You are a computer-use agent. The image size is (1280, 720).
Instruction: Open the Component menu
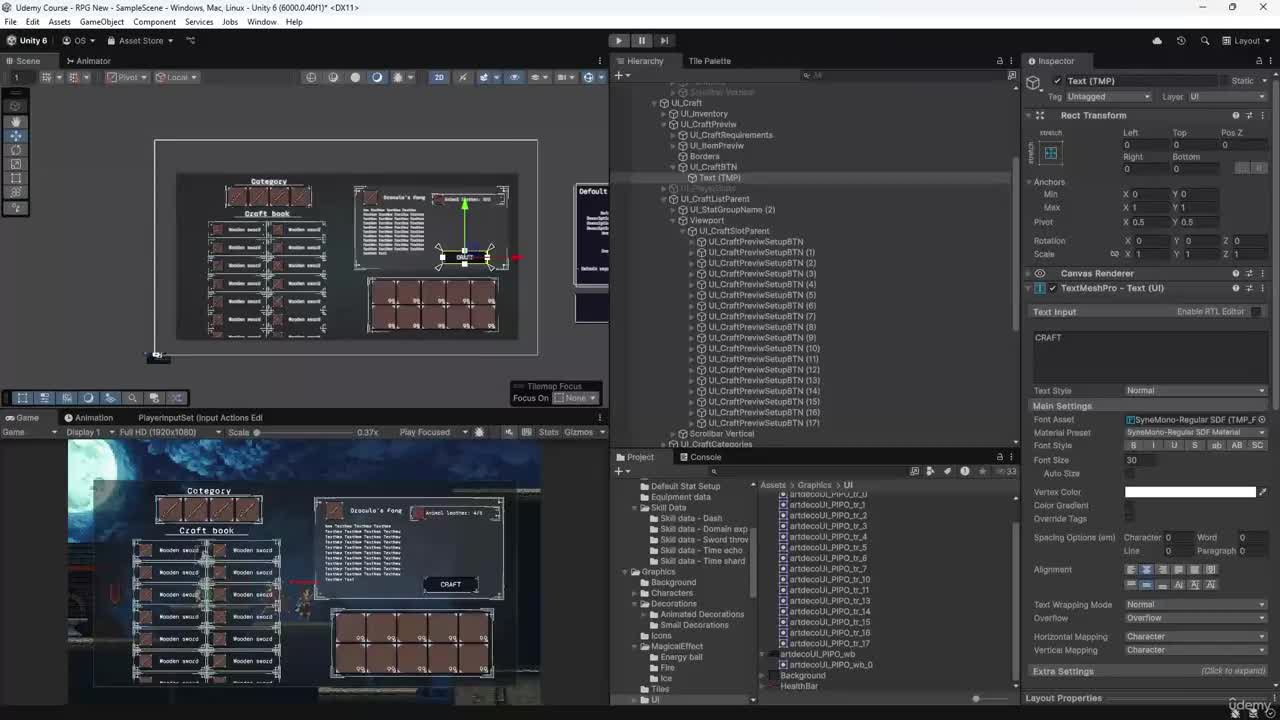[154, 22]
